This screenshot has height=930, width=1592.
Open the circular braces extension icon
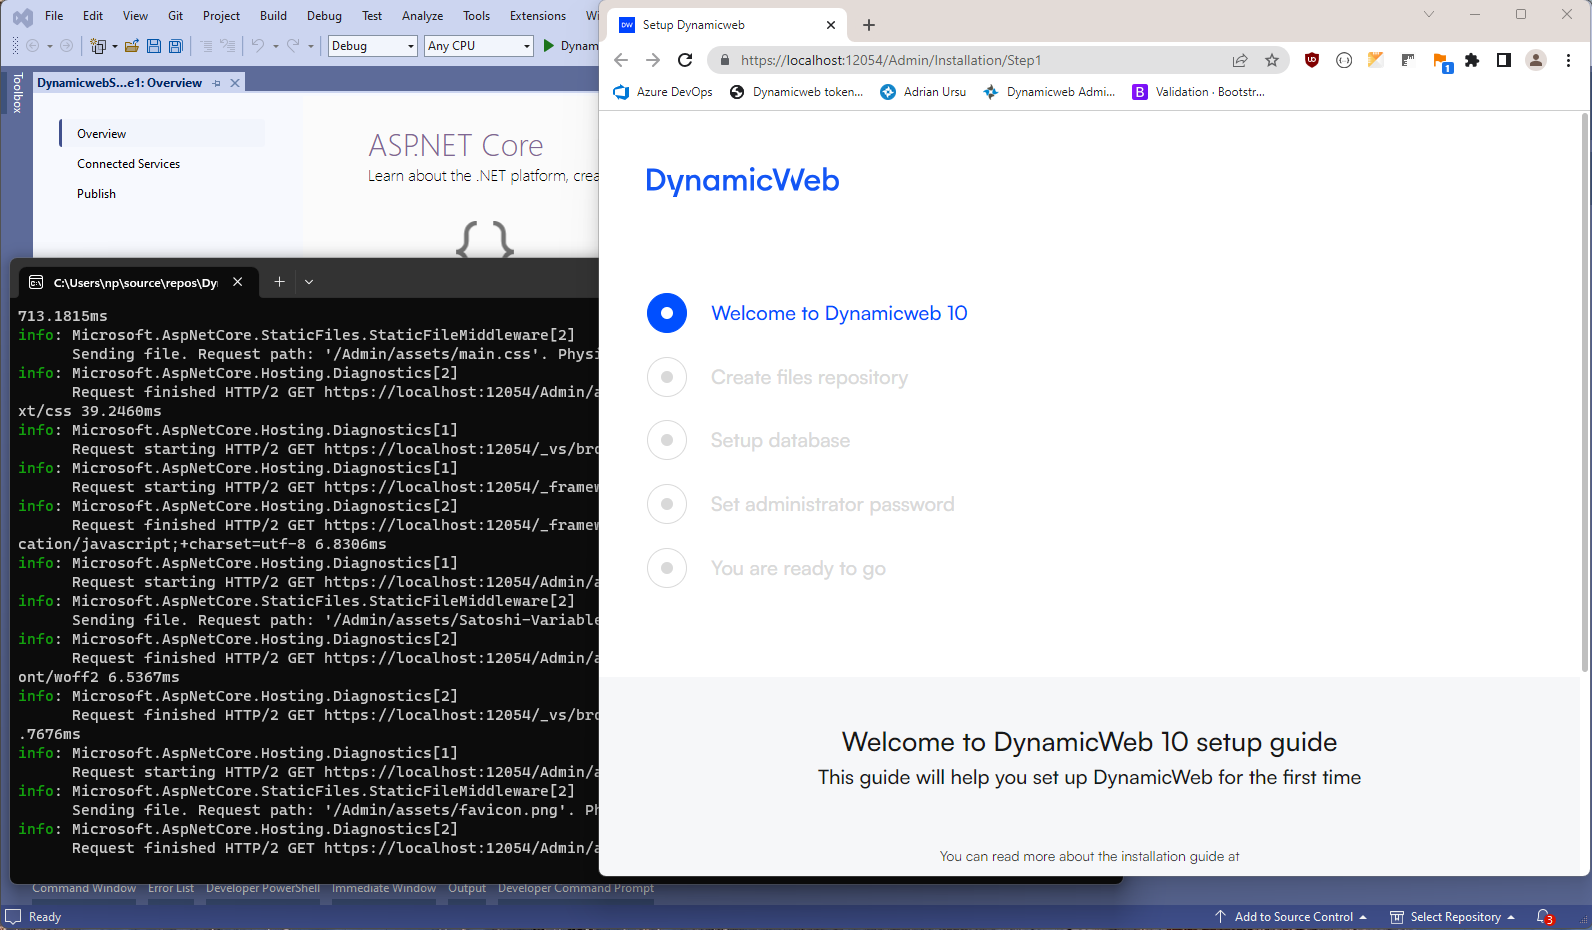tap(1344, 60)
